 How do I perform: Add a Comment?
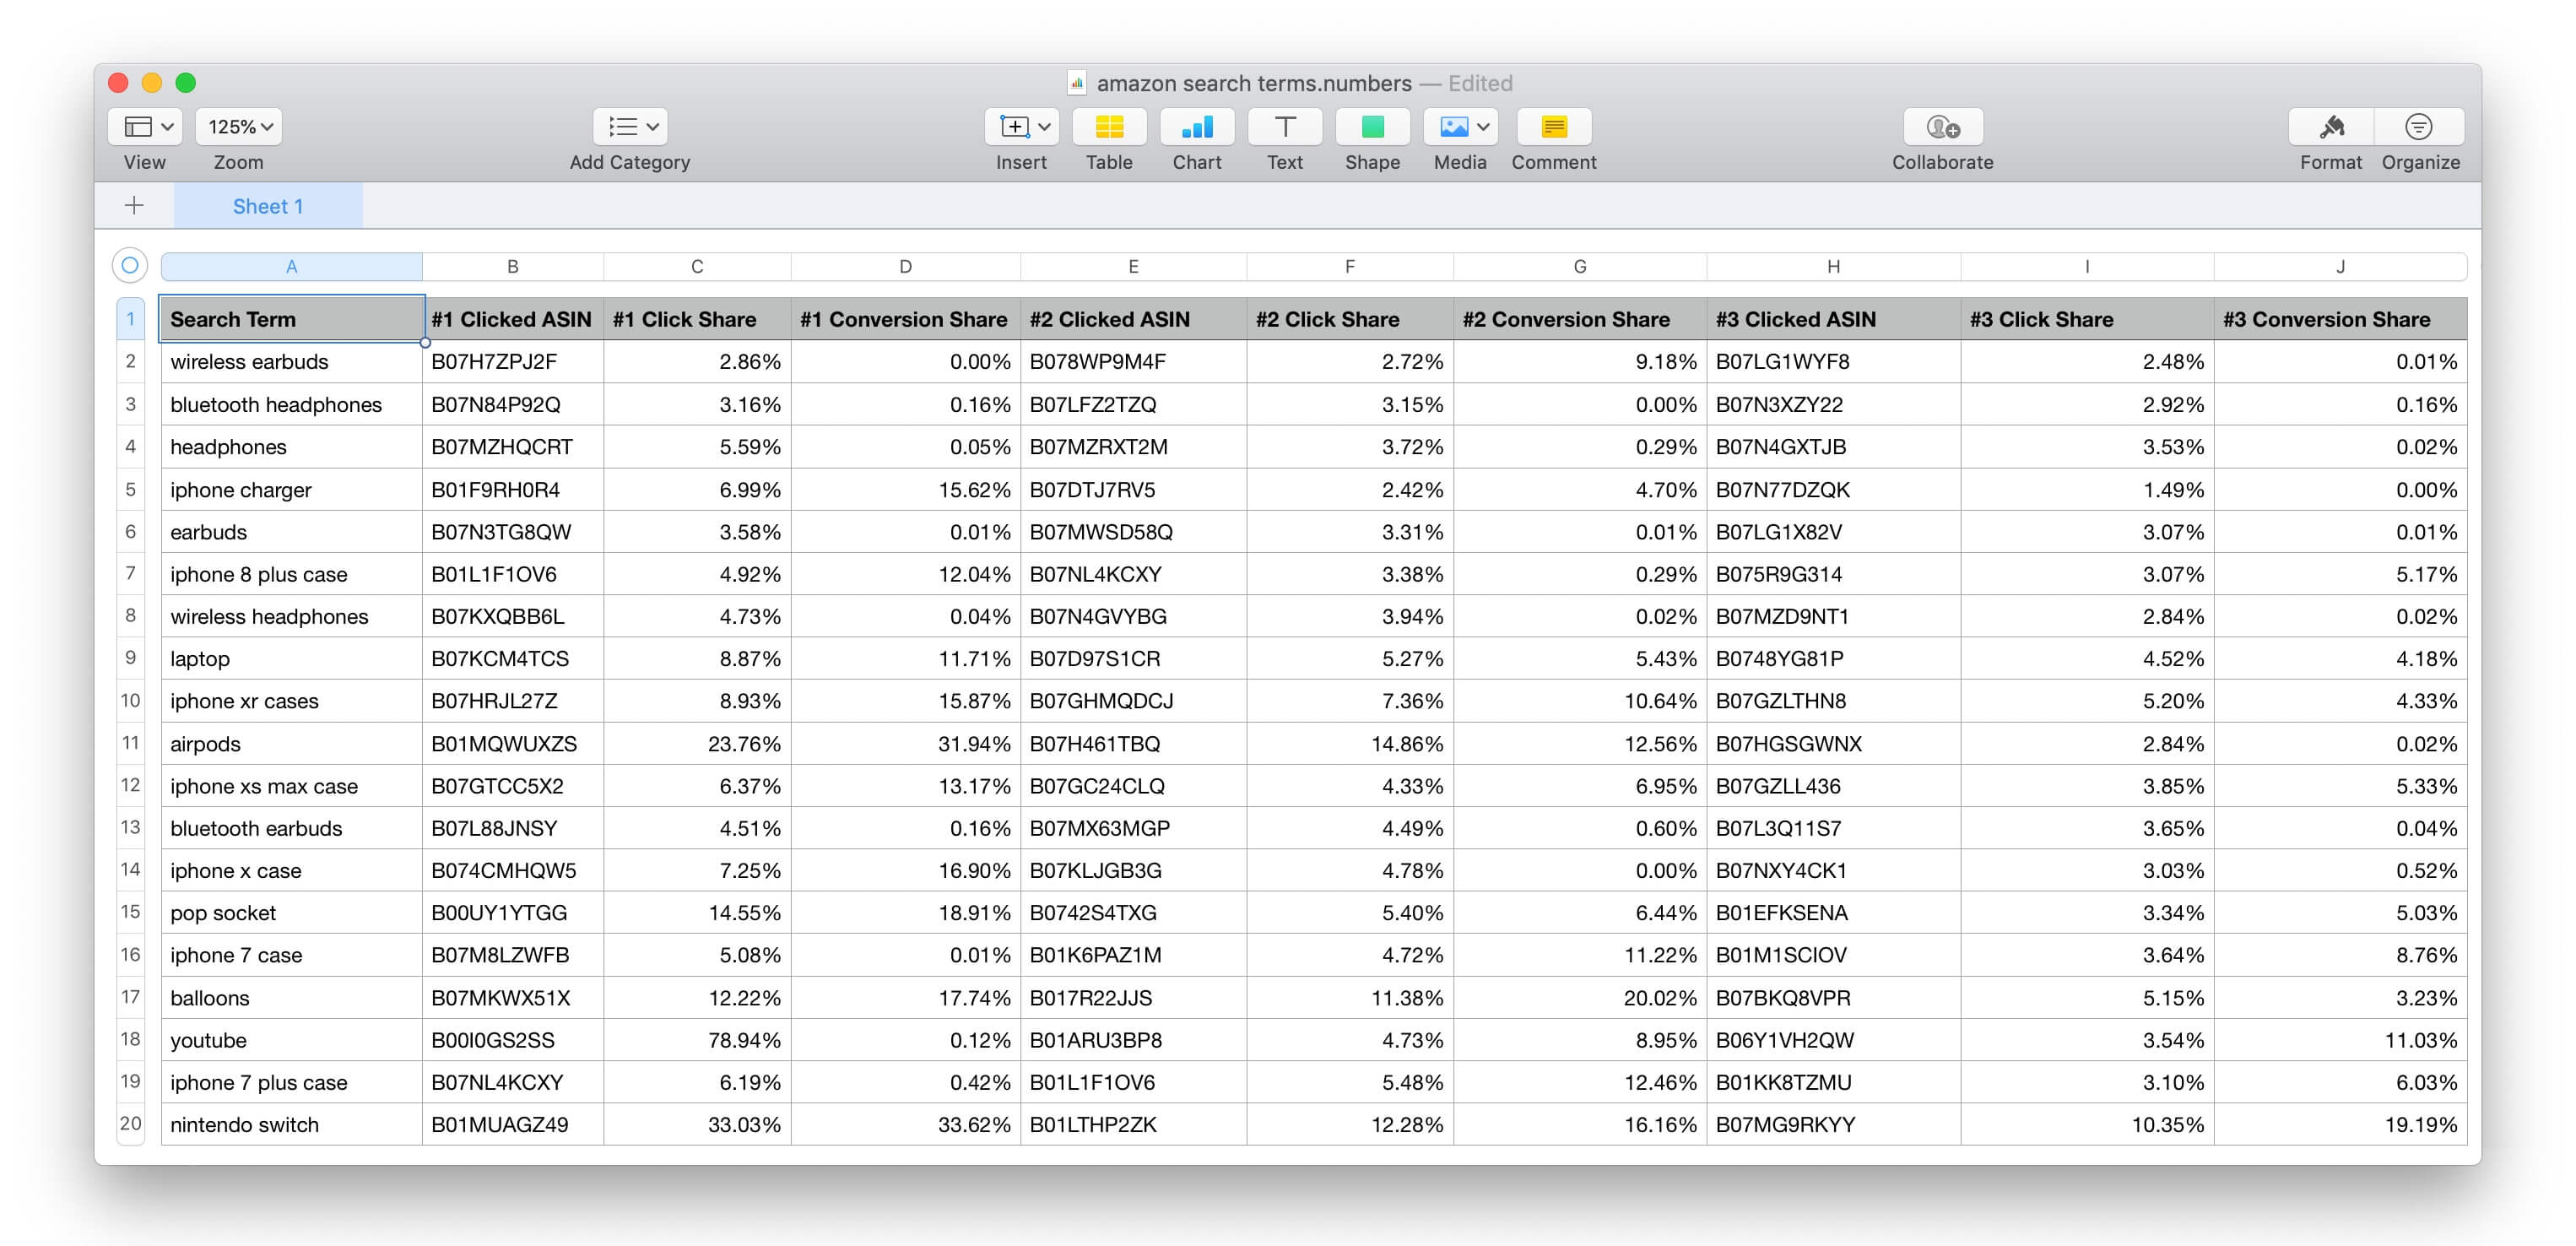[x=1554, y=127]
